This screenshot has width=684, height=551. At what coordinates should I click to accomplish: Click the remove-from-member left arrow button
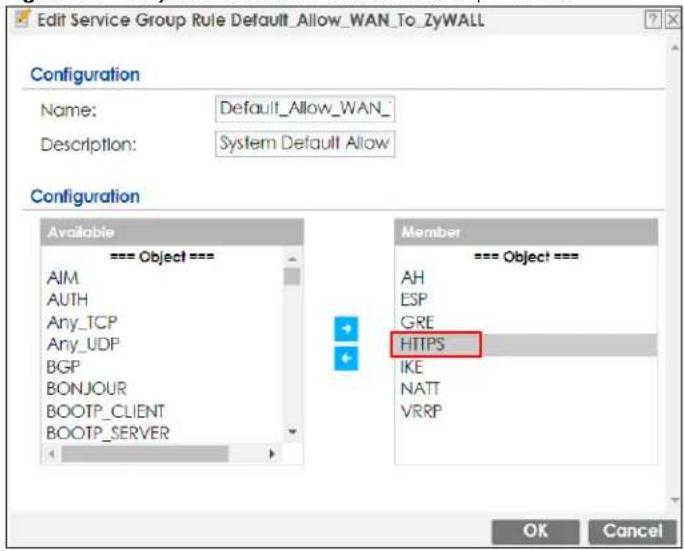pyautogui.click(x=346, y=358)
